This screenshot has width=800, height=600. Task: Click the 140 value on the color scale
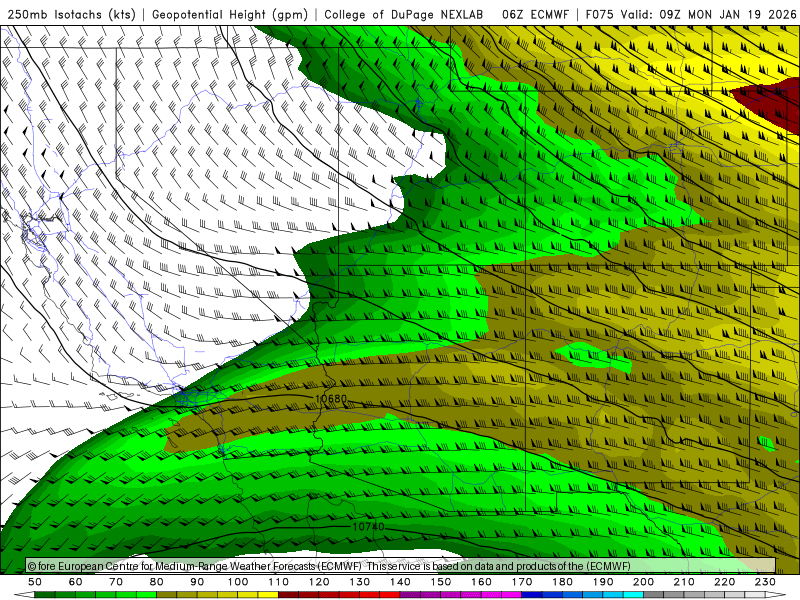400,582
